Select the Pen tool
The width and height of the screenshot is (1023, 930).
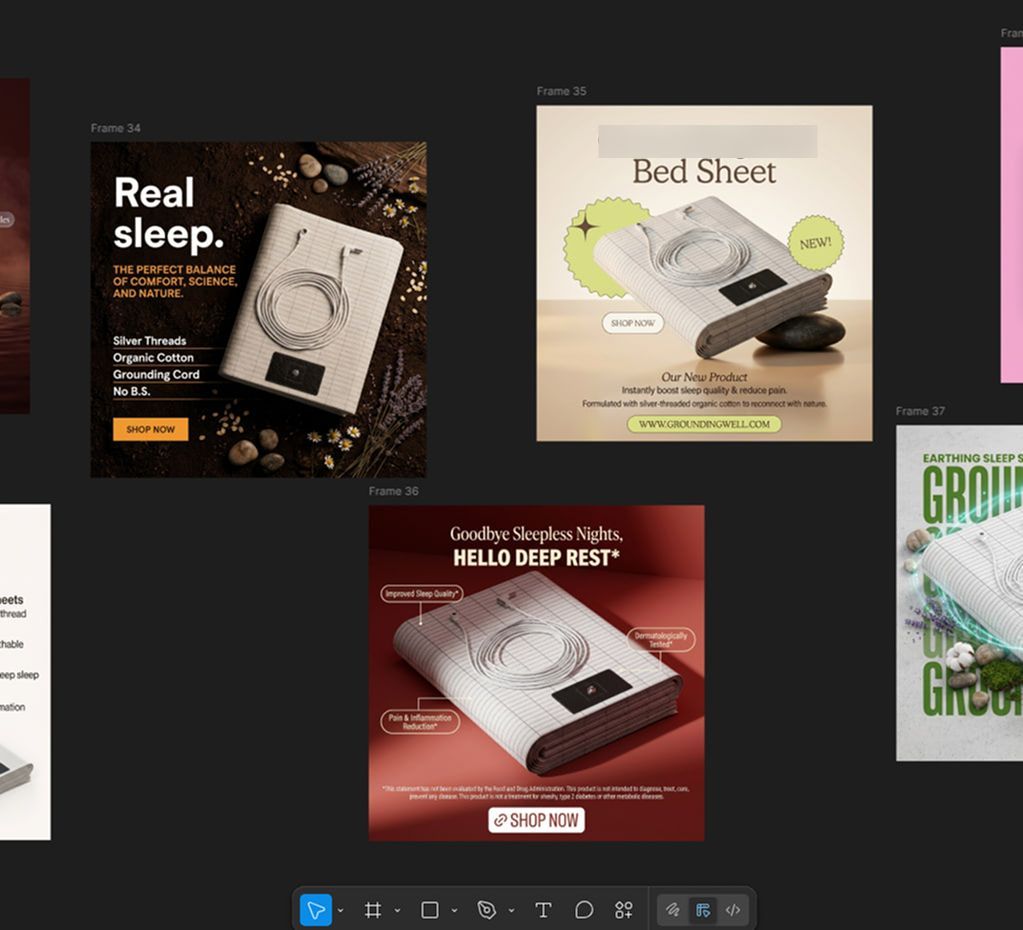click(487, 910)
